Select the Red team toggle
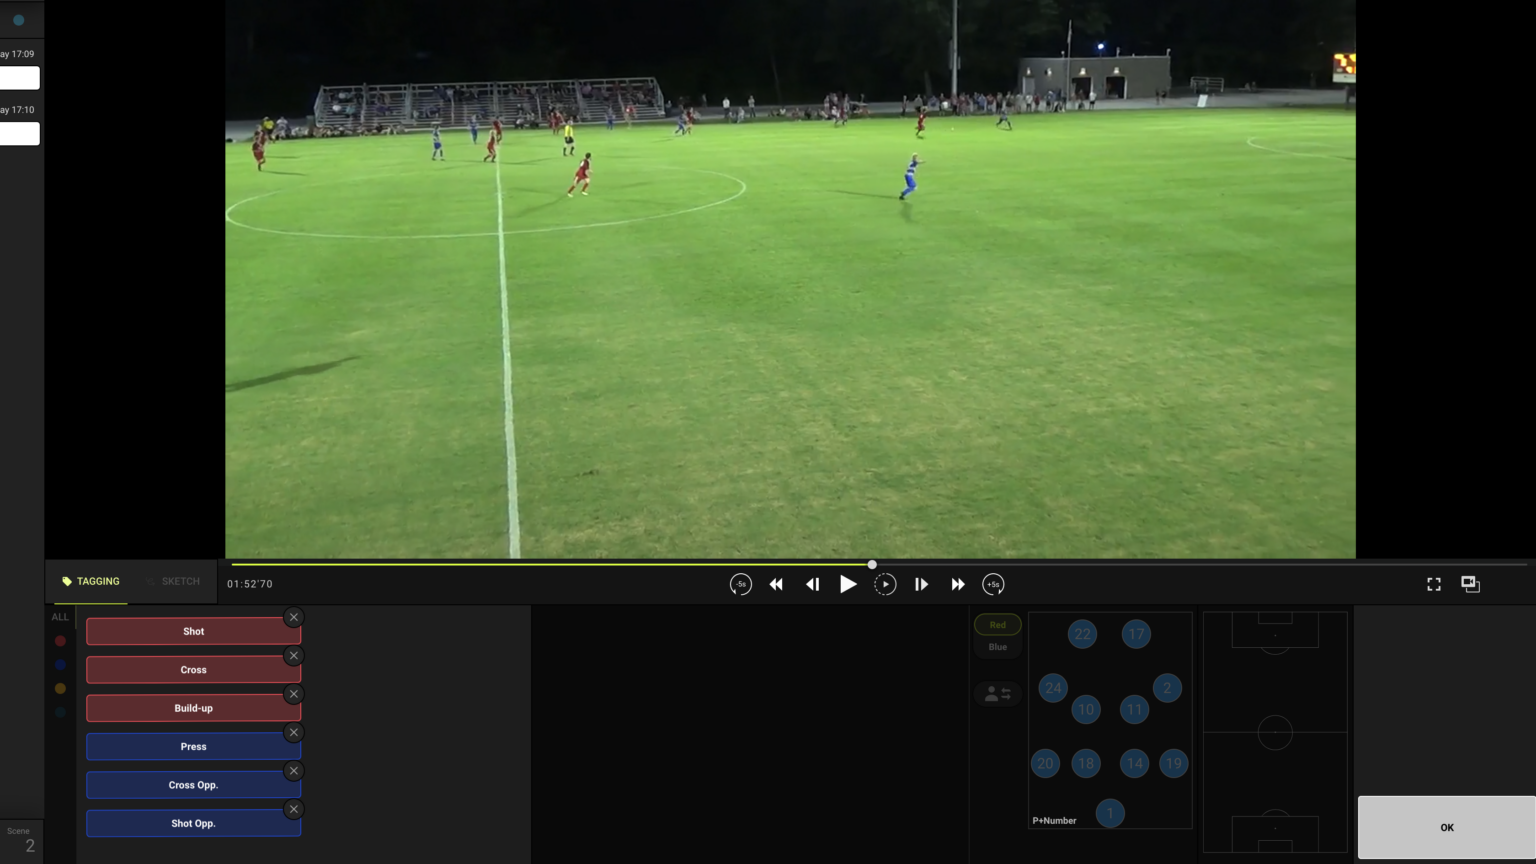 pyautogui.click(x=997, y=625)
